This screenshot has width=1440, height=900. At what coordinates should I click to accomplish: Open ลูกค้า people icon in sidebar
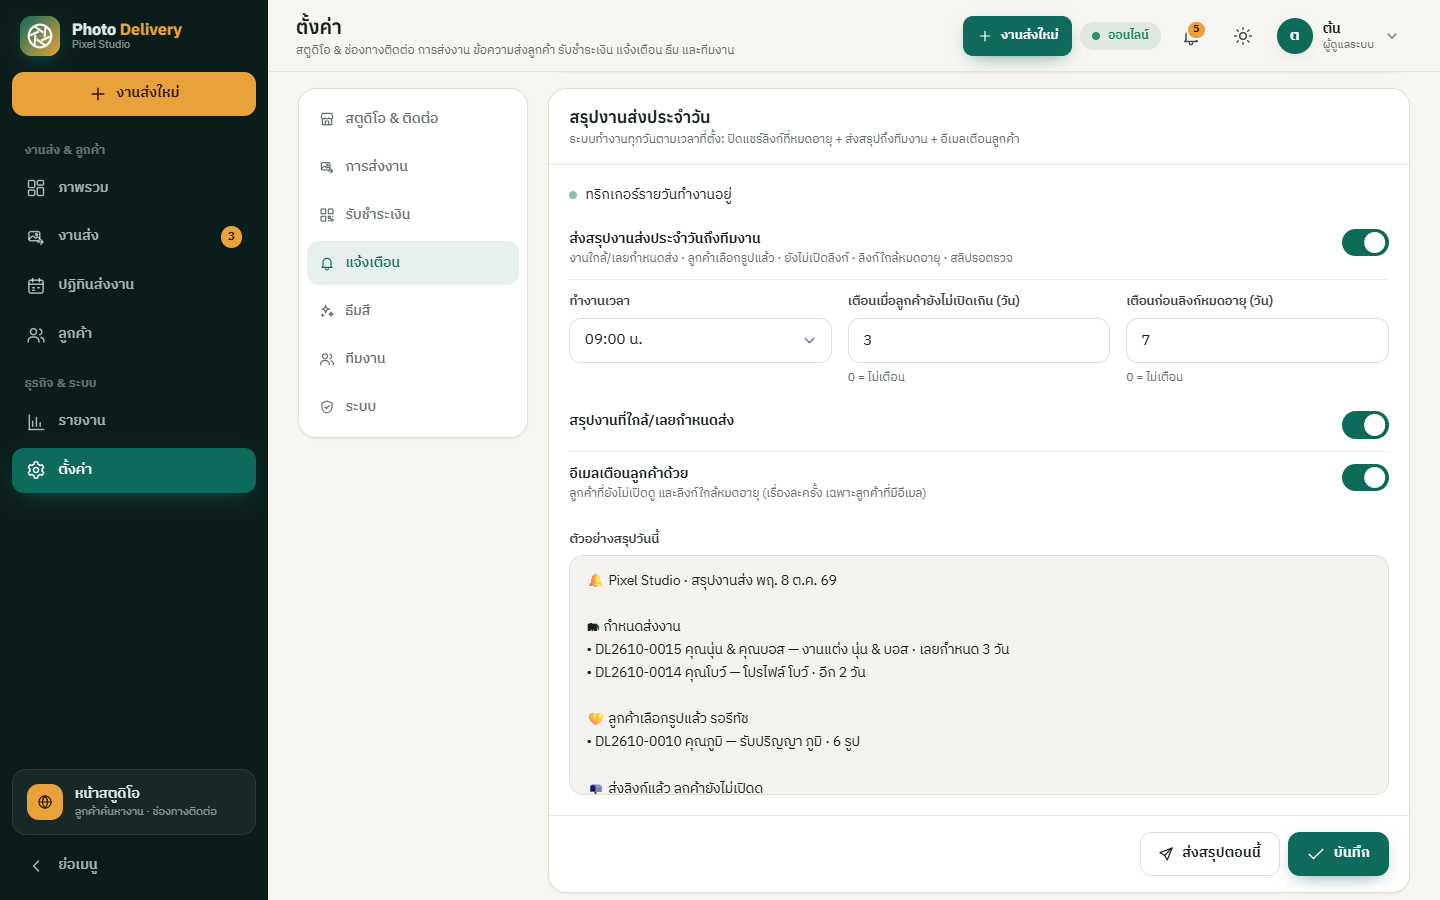(36, 334)
